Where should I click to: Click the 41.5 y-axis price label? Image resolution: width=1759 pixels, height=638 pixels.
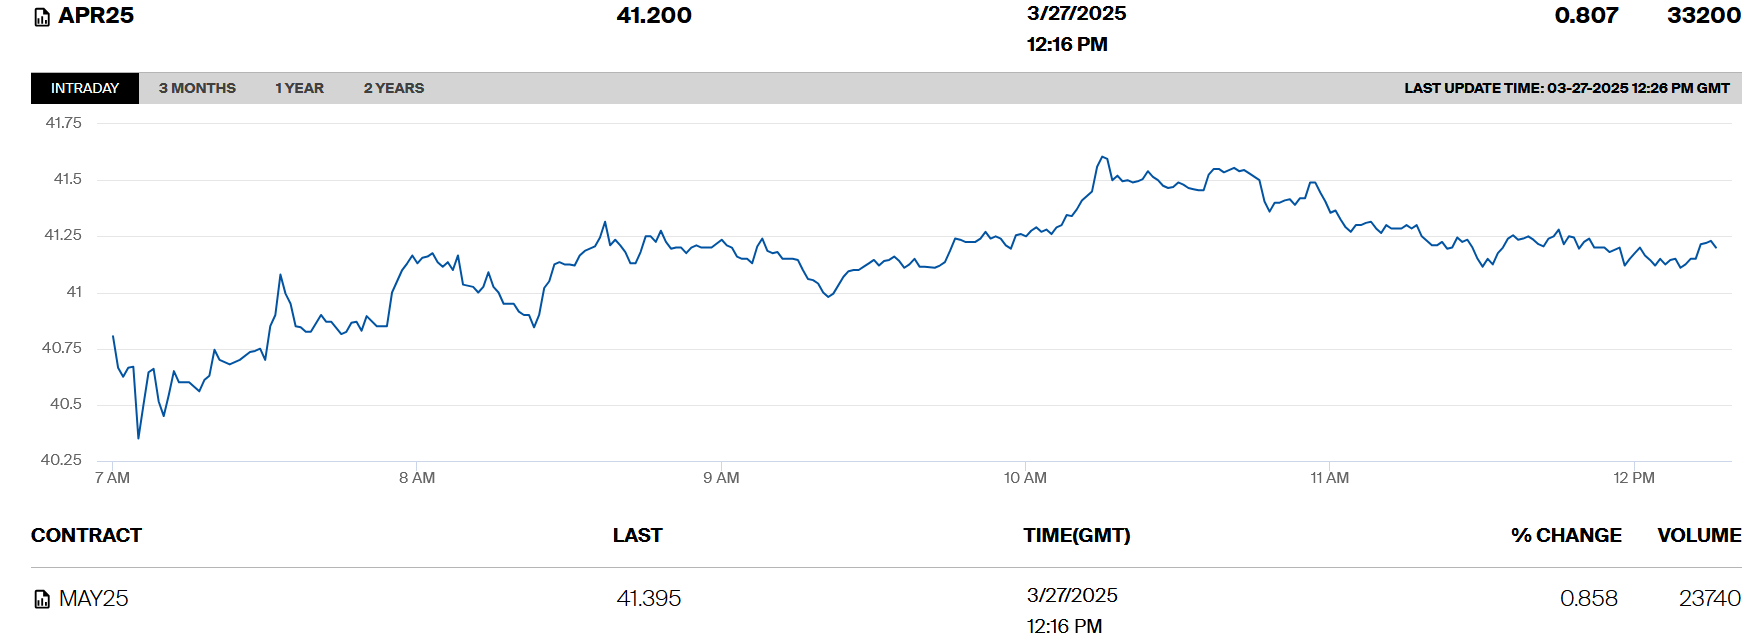[67, 179]
